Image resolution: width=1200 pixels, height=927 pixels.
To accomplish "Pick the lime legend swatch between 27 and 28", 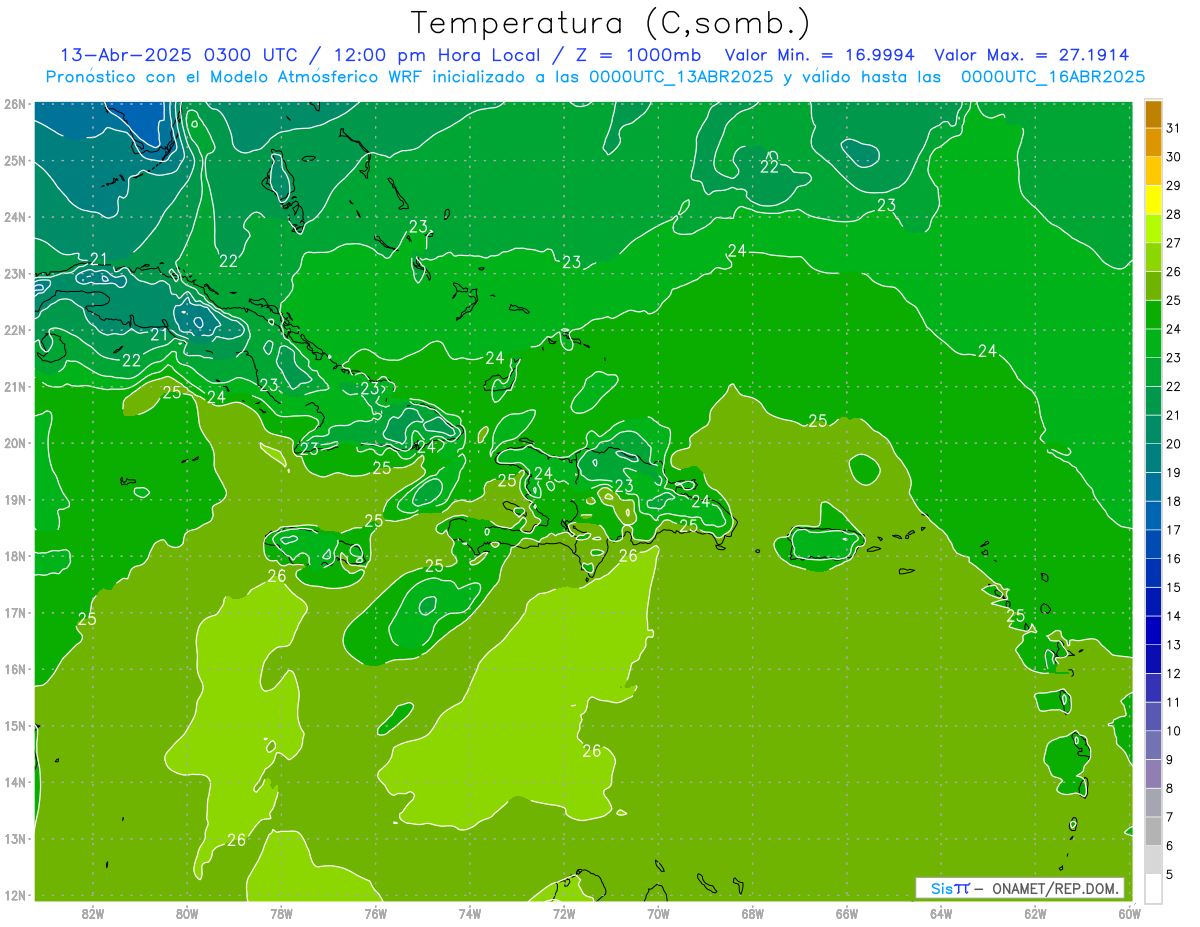I will click(x=1153, y=229).
